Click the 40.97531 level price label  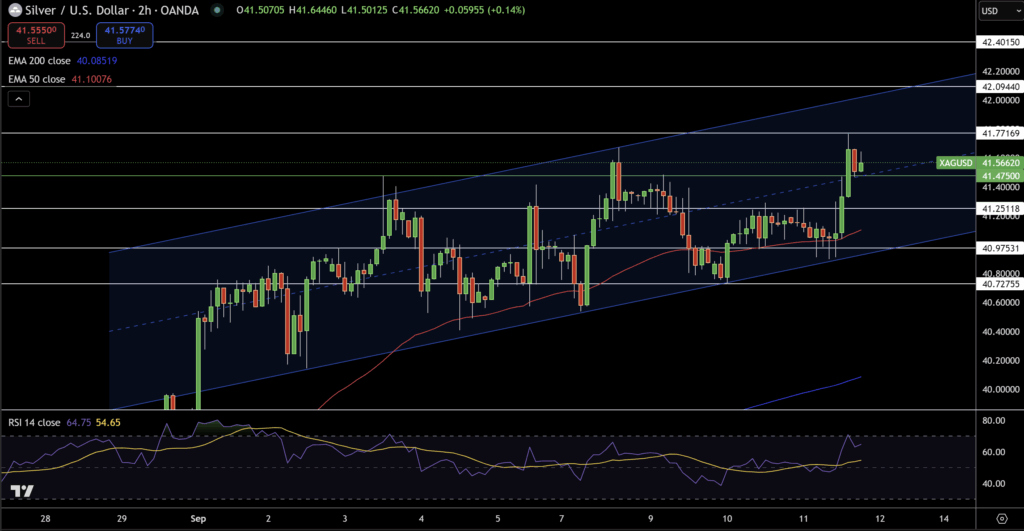(1000, 247)
